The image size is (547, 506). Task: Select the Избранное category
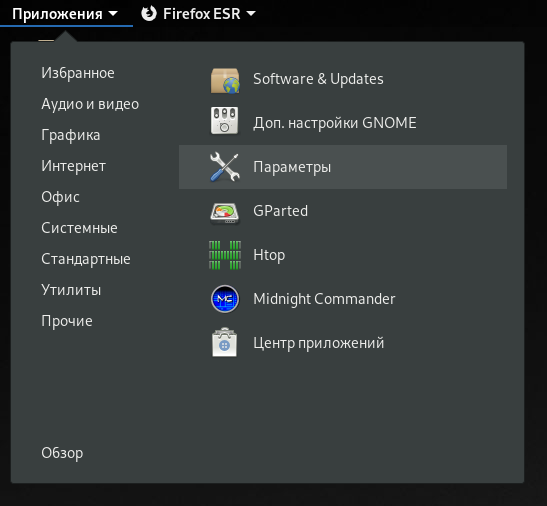(78, 73)
